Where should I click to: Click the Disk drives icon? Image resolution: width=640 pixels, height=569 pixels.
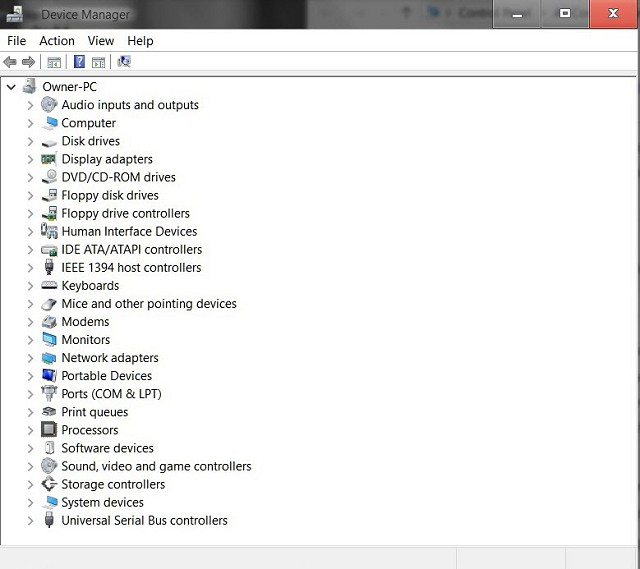(x=49, y=143)
